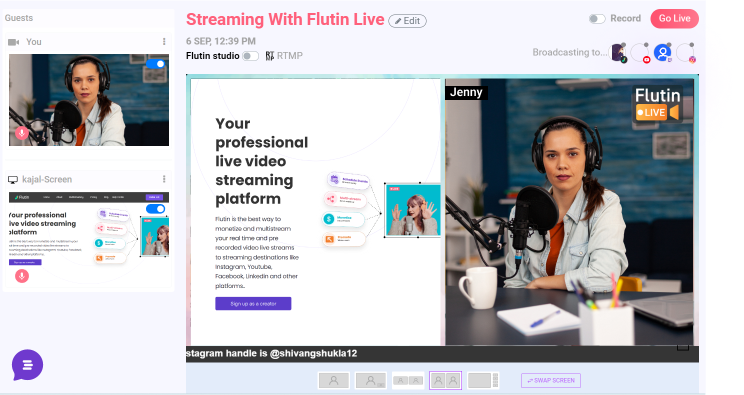Click the Go Live button

(x=674, y=19)
